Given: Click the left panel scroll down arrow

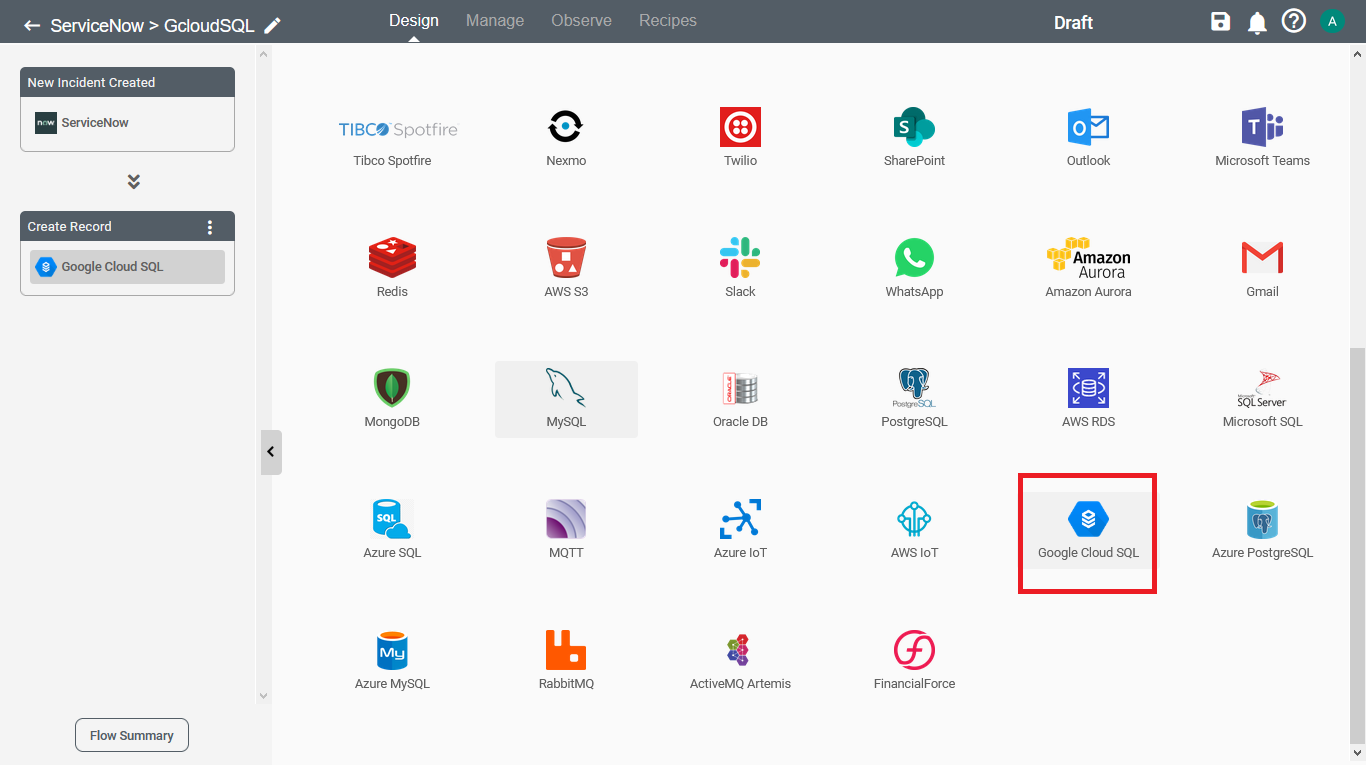Looking at the screenshot, I should [x=264, y=695].
